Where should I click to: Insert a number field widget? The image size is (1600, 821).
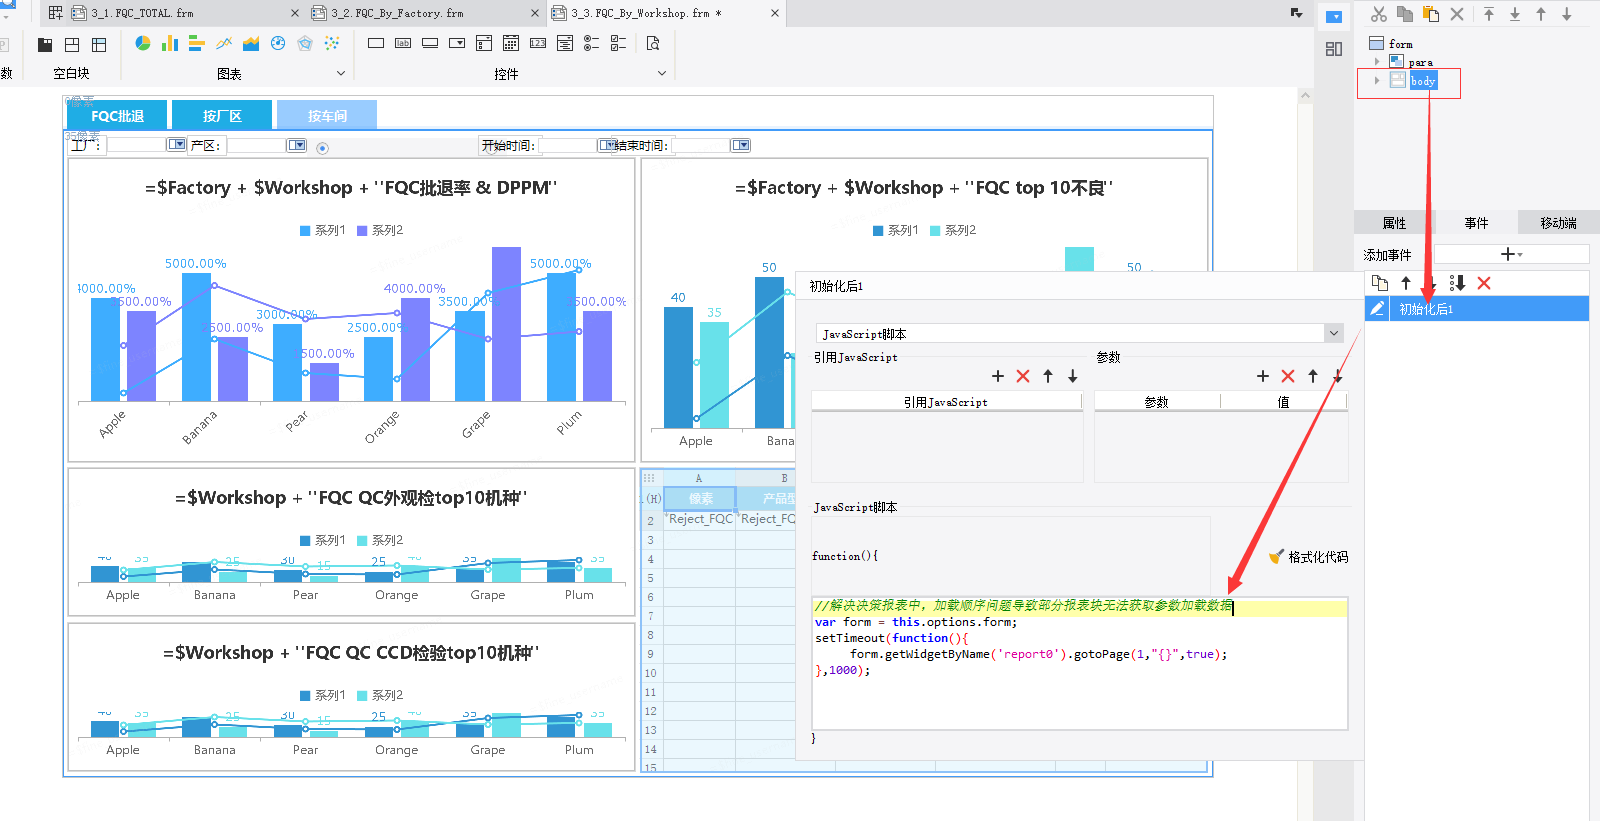[x=538, y=43]
